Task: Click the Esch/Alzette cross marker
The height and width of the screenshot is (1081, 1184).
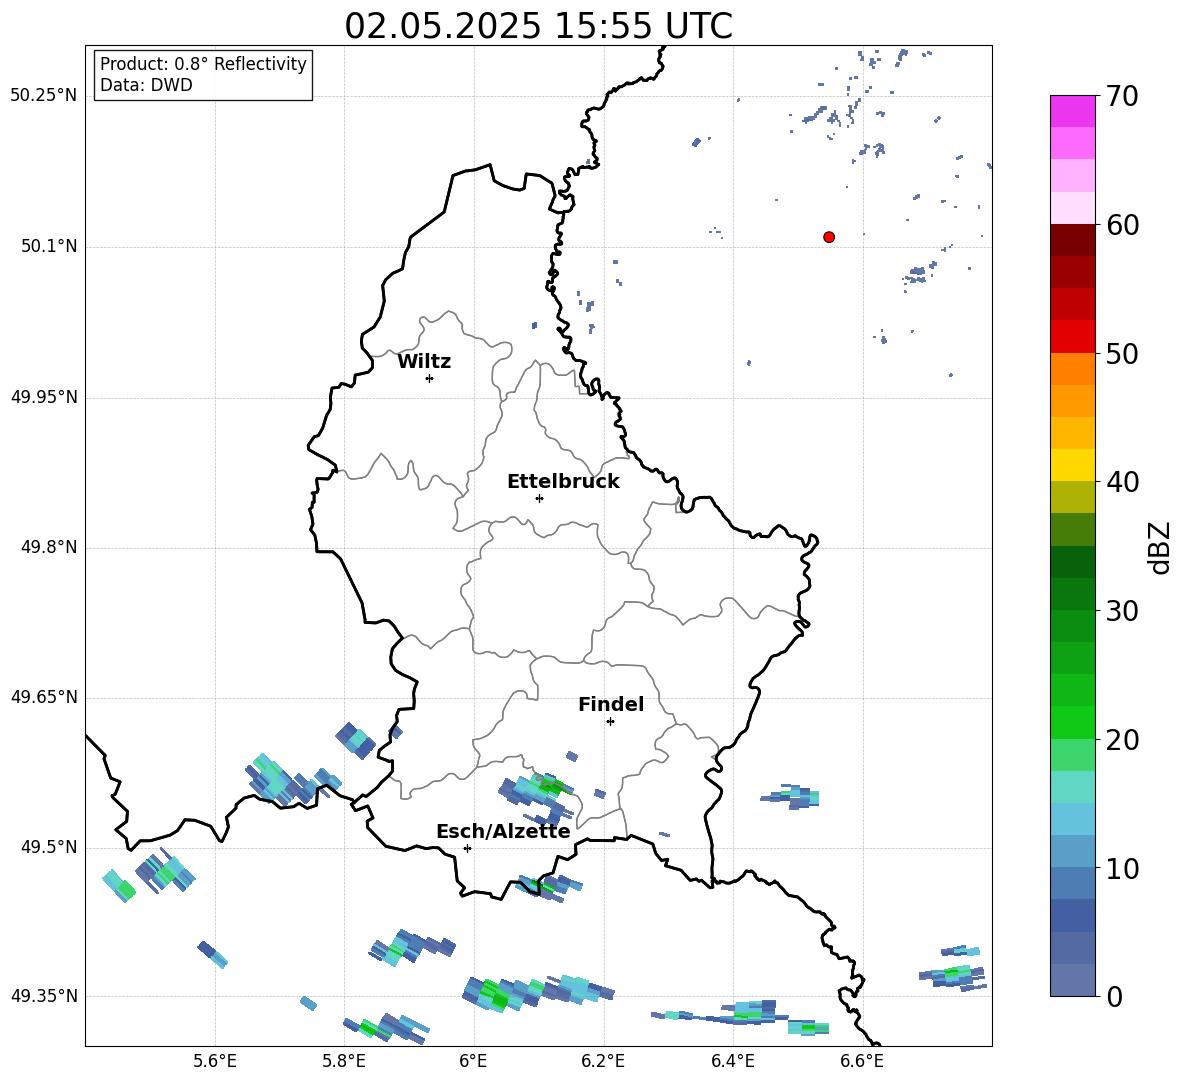Action: (467, 848)
